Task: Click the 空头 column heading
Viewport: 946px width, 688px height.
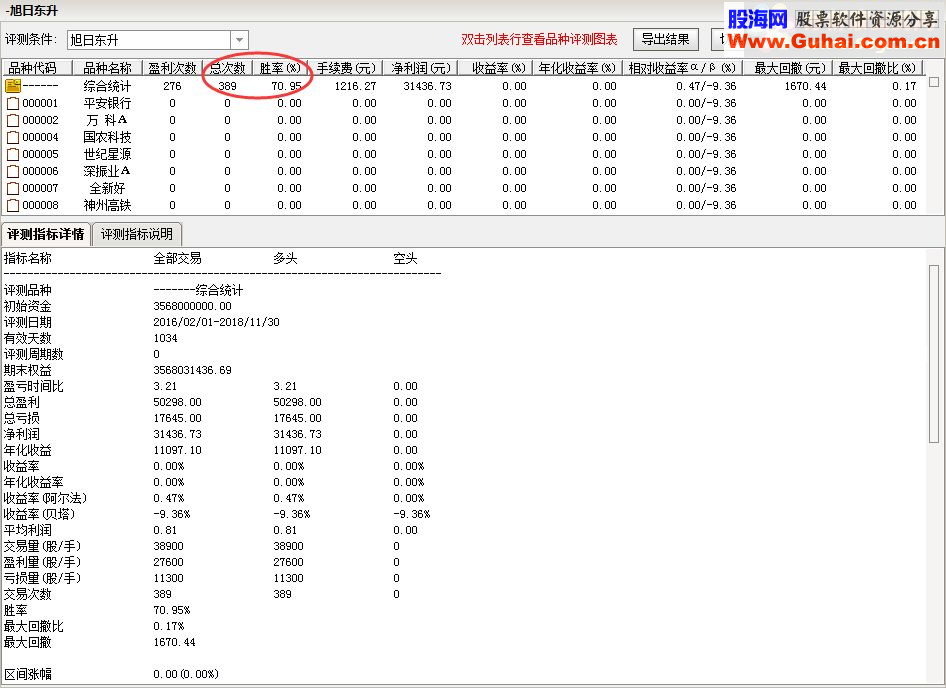Action: coord(405,258)
